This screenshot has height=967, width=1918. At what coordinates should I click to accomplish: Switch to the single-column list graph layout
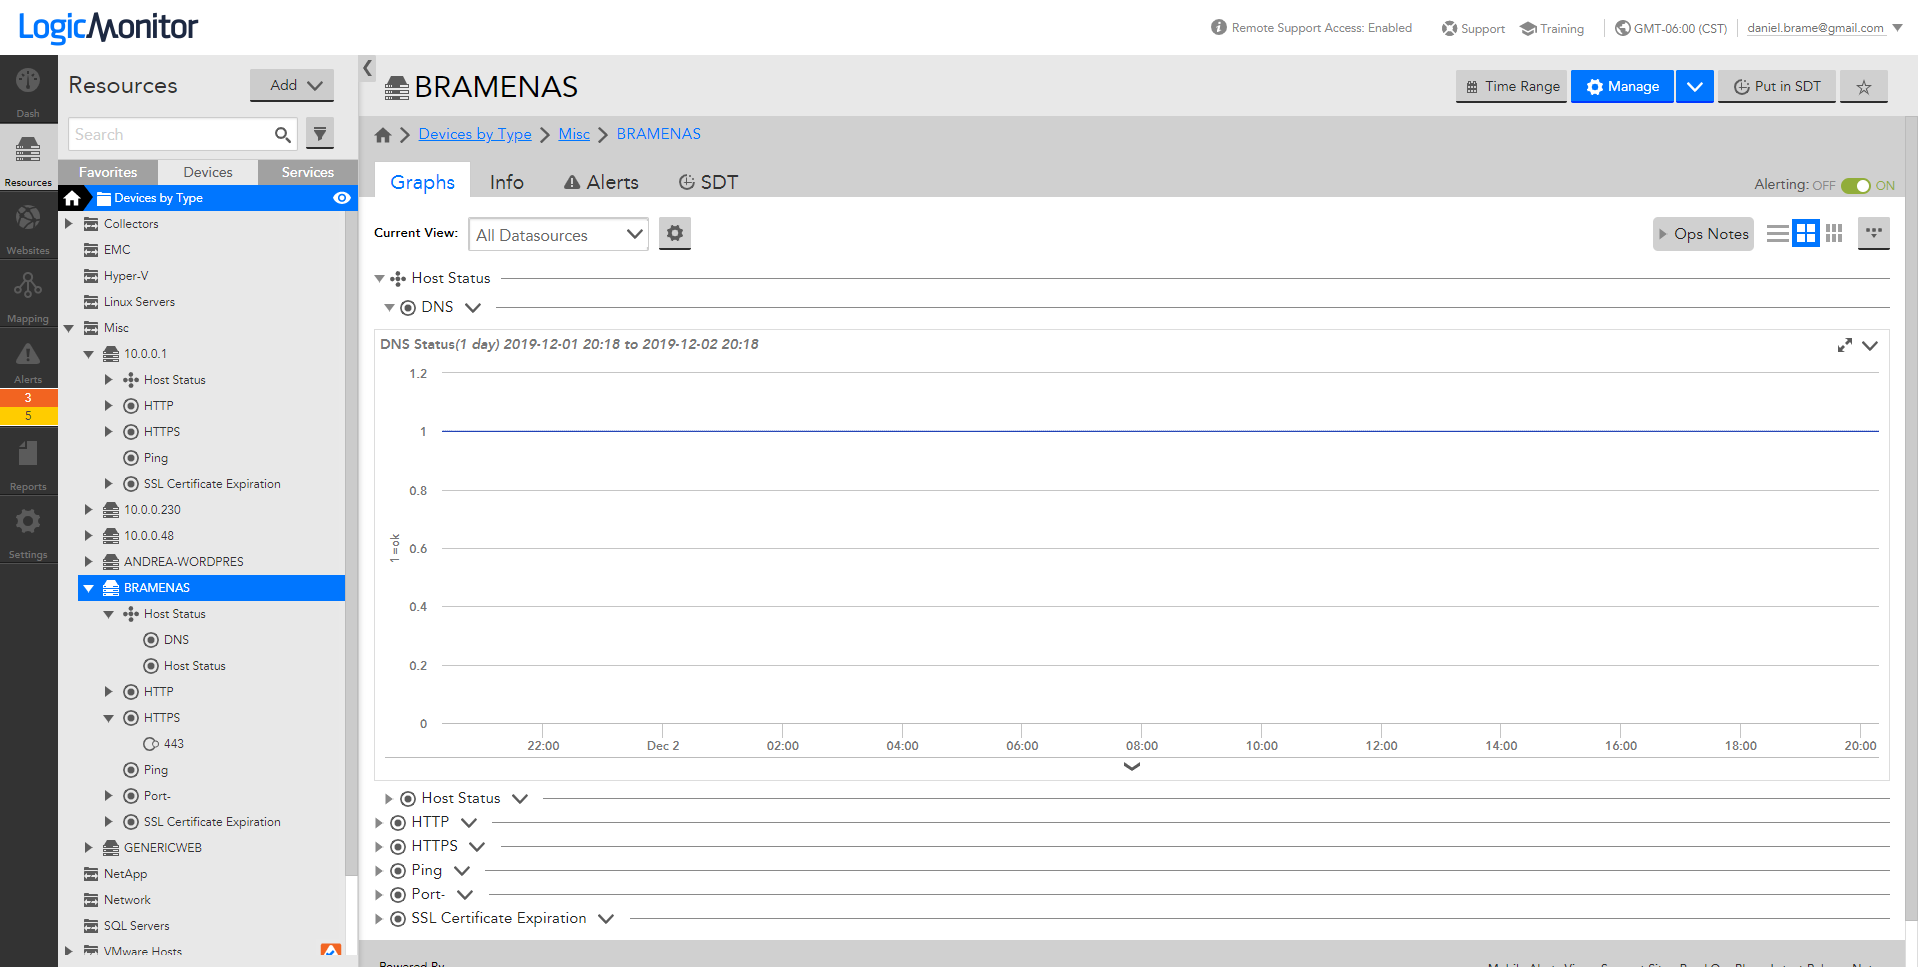tap(1777, 234)
